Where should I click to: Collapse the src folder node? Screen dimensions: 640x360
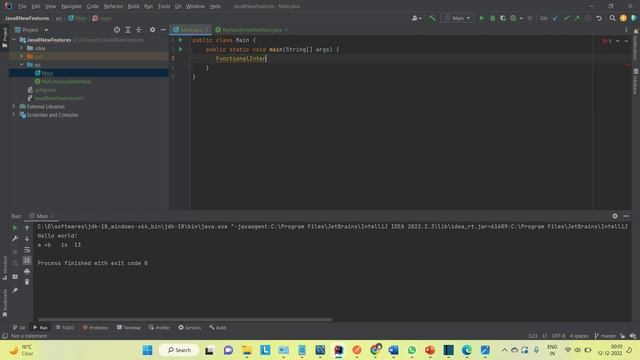(x=22, y=64)
